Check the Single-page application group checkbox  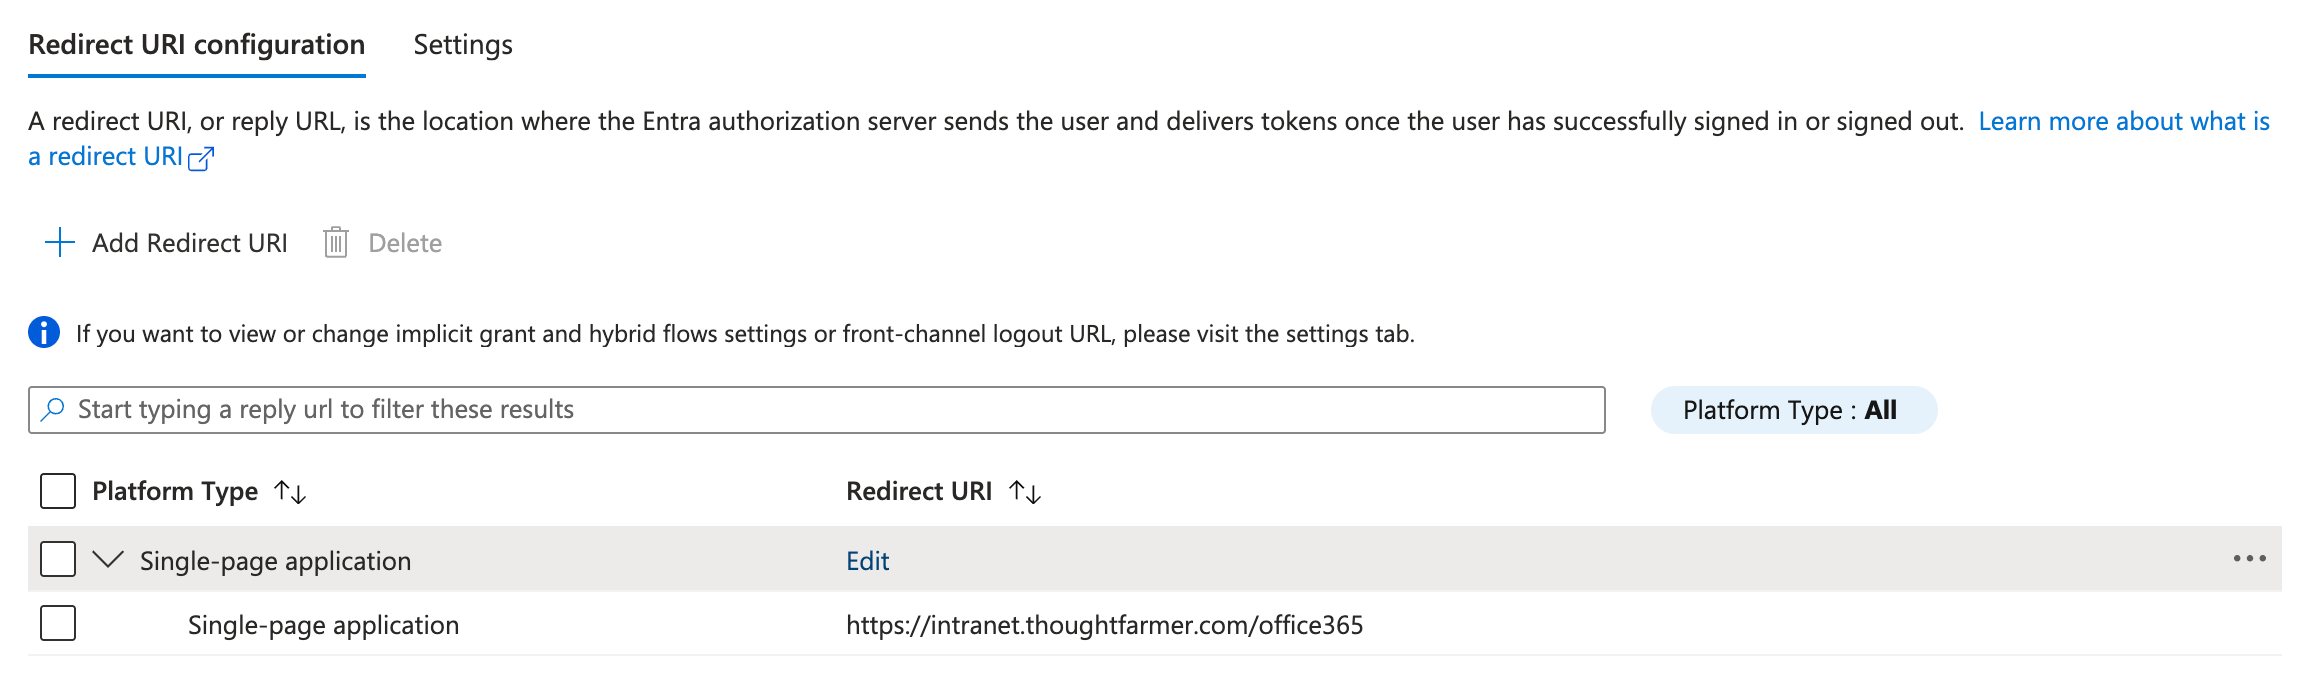pos(57,559)
